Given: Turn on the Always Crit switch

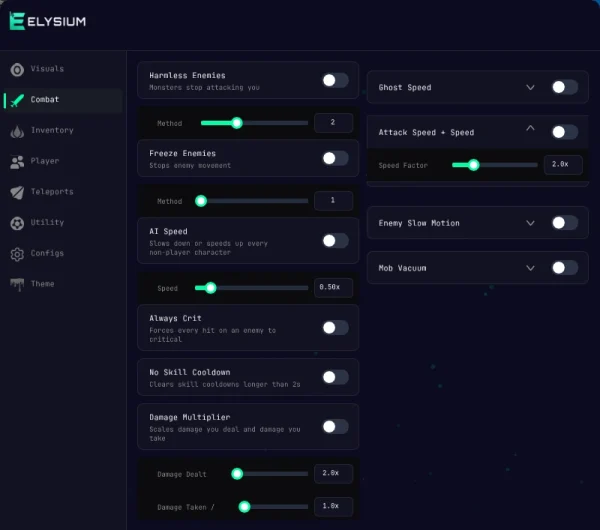Looking at the screenshot, I should [x=335, y=328].
